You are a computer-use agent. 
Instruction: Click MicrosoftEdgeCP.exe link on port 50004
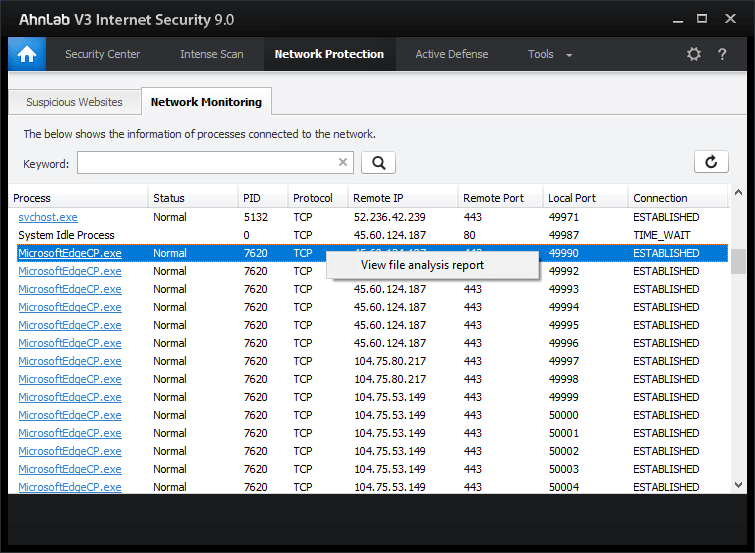click(x=70, y=487)
